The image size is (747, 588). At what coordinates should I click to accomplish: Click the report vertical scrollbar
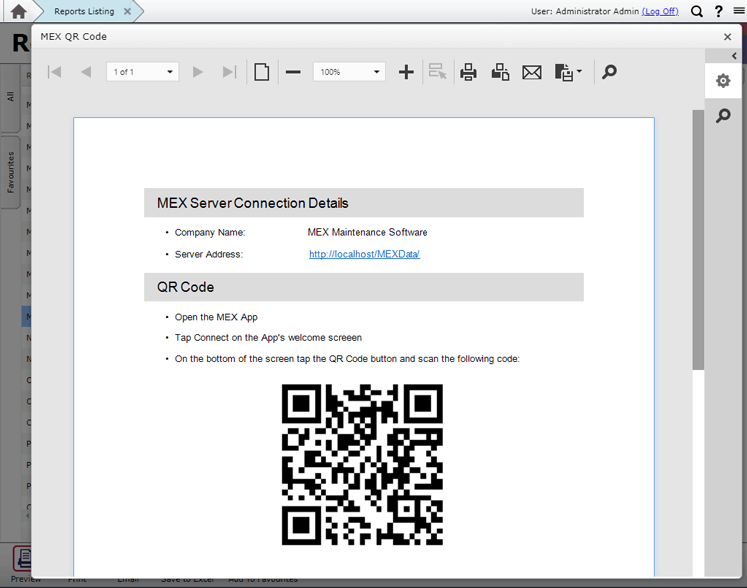(697, 240)
